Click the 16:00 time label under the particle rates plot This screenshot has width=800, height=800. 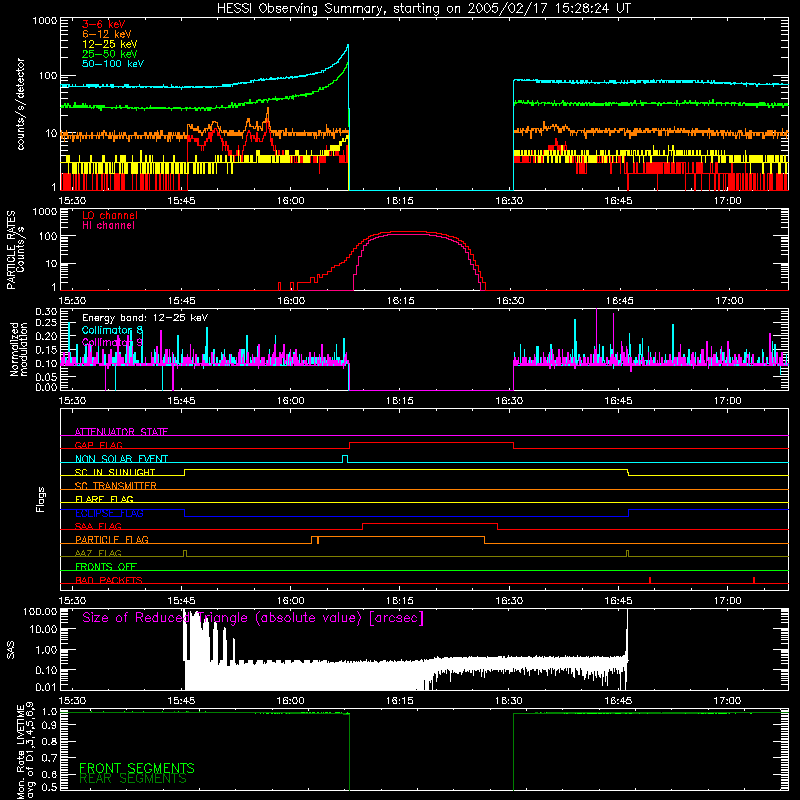(x=290, y=301)
